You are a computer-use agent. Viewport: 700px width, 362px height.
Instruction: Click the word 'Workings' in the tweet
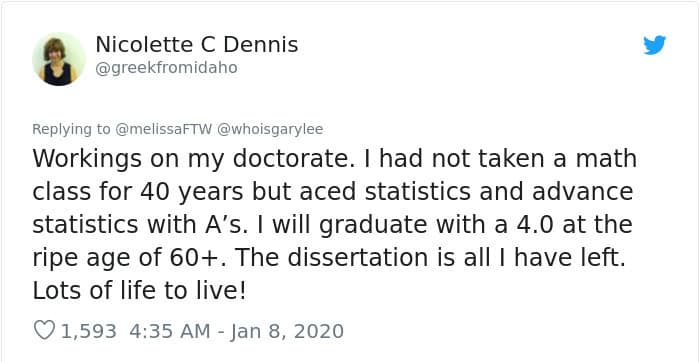point(88,159)
